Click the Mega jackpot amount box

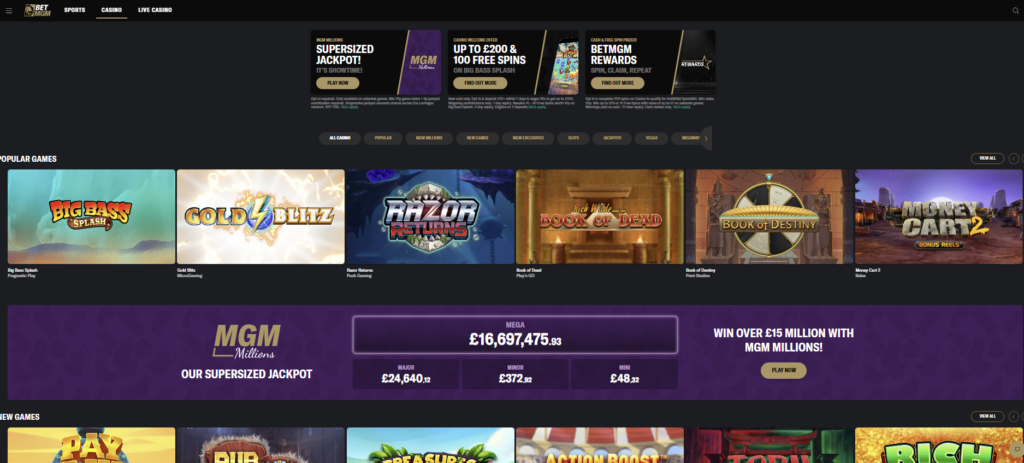(x=515, y=335)
